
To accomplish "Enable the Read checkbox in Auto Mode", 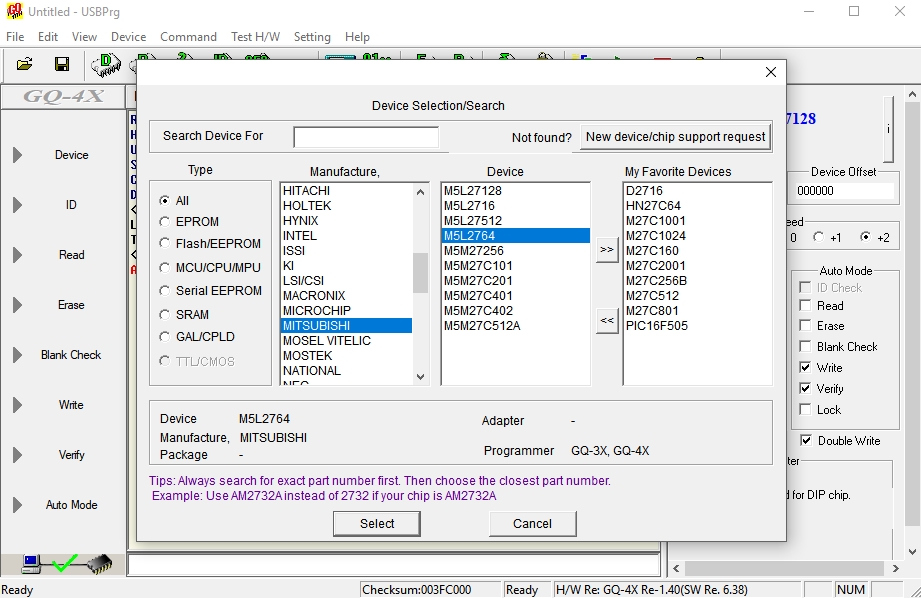I will [x=805, y=305].
